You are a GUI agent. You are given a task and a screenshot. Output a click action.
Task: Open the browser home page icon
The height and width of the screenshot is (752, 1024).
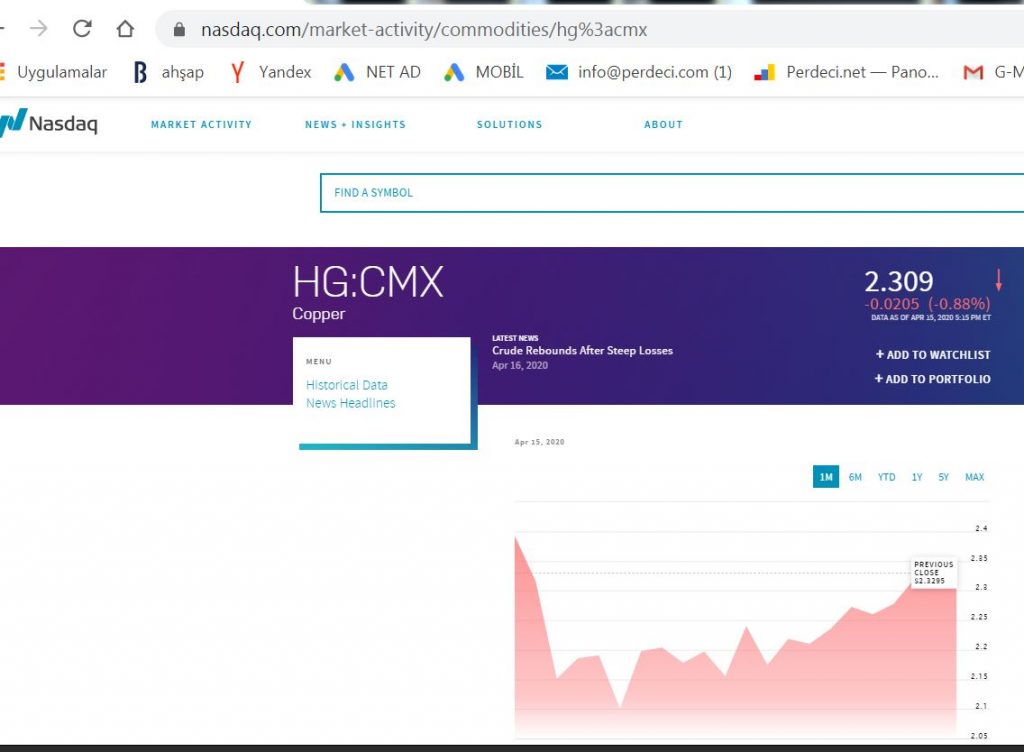click(x=125, y=29)
